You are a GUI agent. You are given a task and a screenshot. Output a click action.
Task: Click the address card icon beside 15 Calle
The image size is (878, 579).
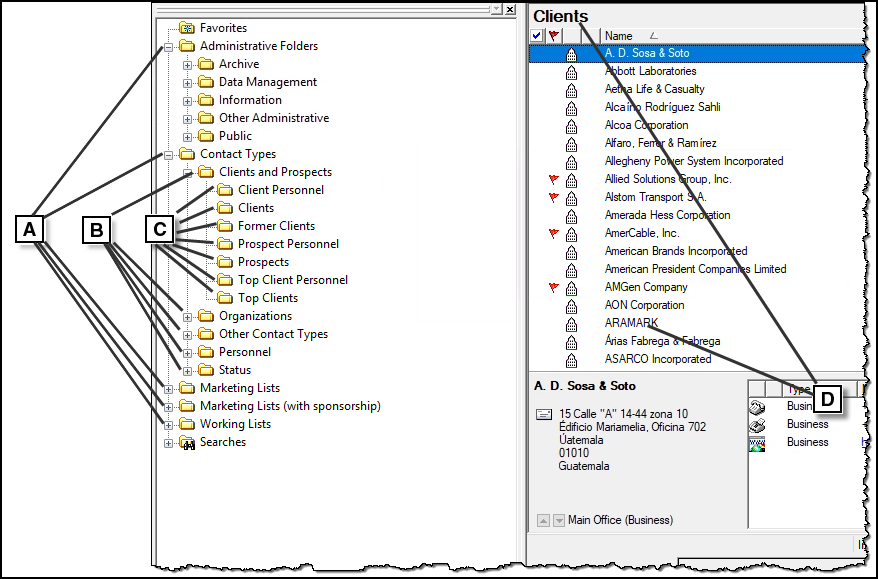click(544, 414)
